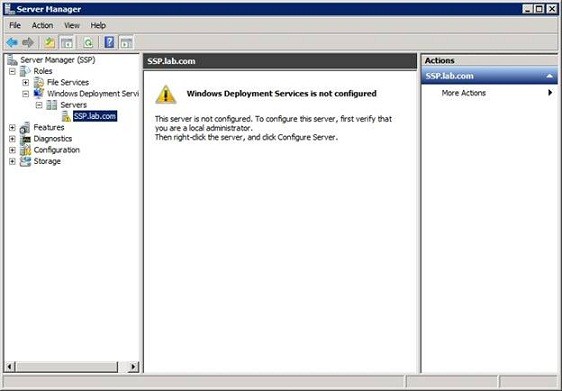Click the Refresh toolbar icon
The image size is (562, 391).
(88, 43)
